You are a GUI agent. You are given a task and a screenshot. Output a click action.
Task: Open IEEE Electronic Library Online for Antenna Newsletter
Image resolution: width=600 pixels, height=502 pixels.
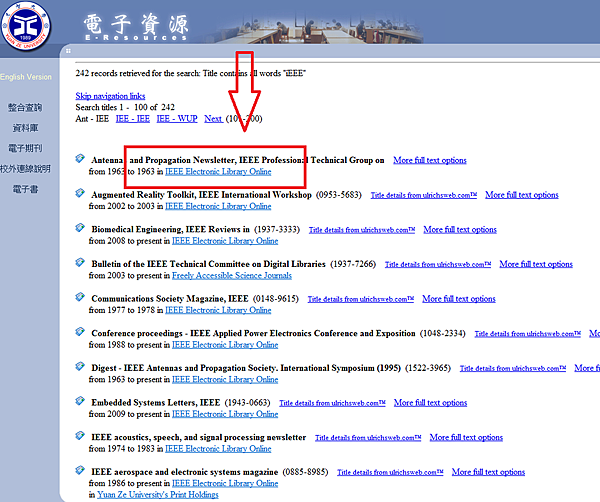point(218,172)
